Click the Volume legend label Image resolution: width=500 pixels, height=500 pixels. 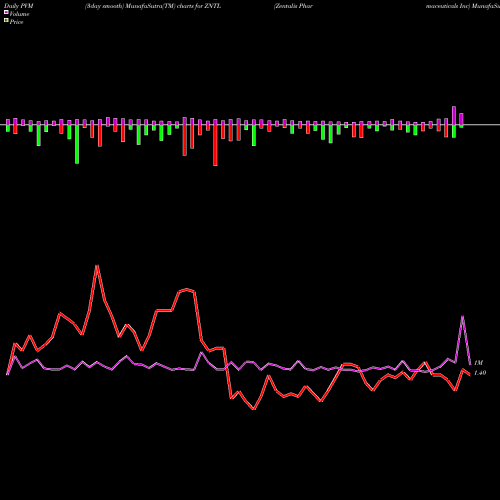point(19,14)
